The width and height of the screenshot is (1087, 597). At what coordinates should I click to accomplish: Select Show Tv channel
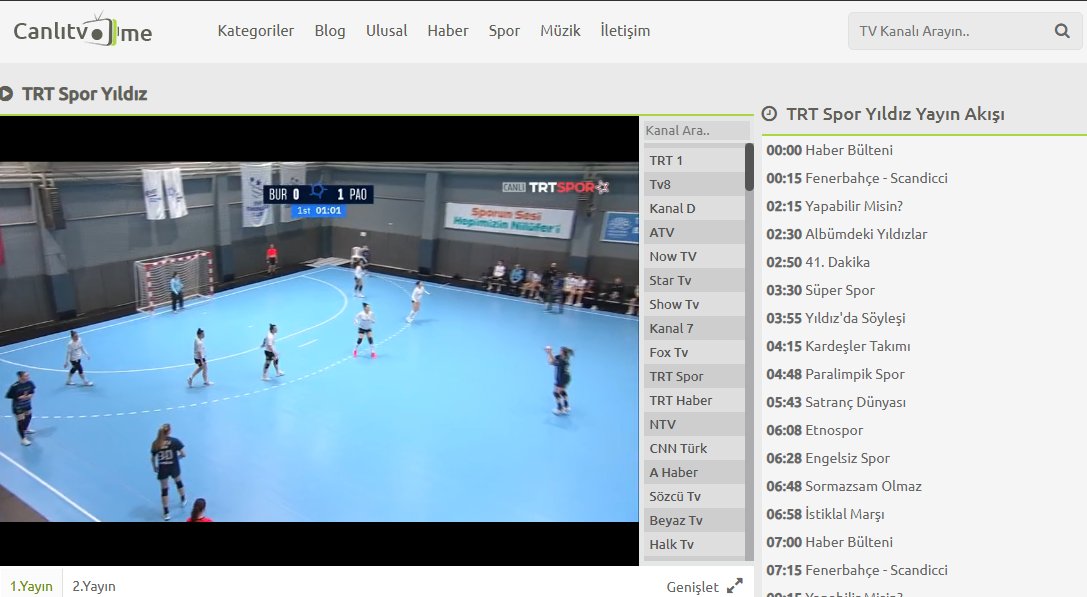click(694, 304)
